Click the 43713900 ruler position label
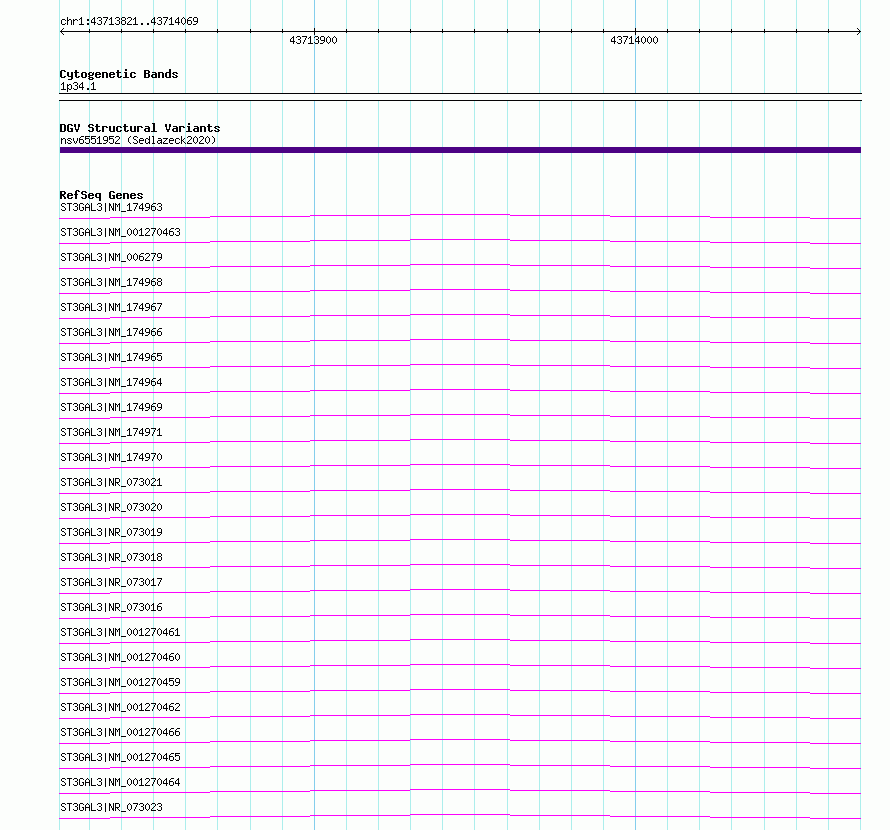The height and width of the screenshot is (830, 890). pyautogui.click(x=313, y=40)
